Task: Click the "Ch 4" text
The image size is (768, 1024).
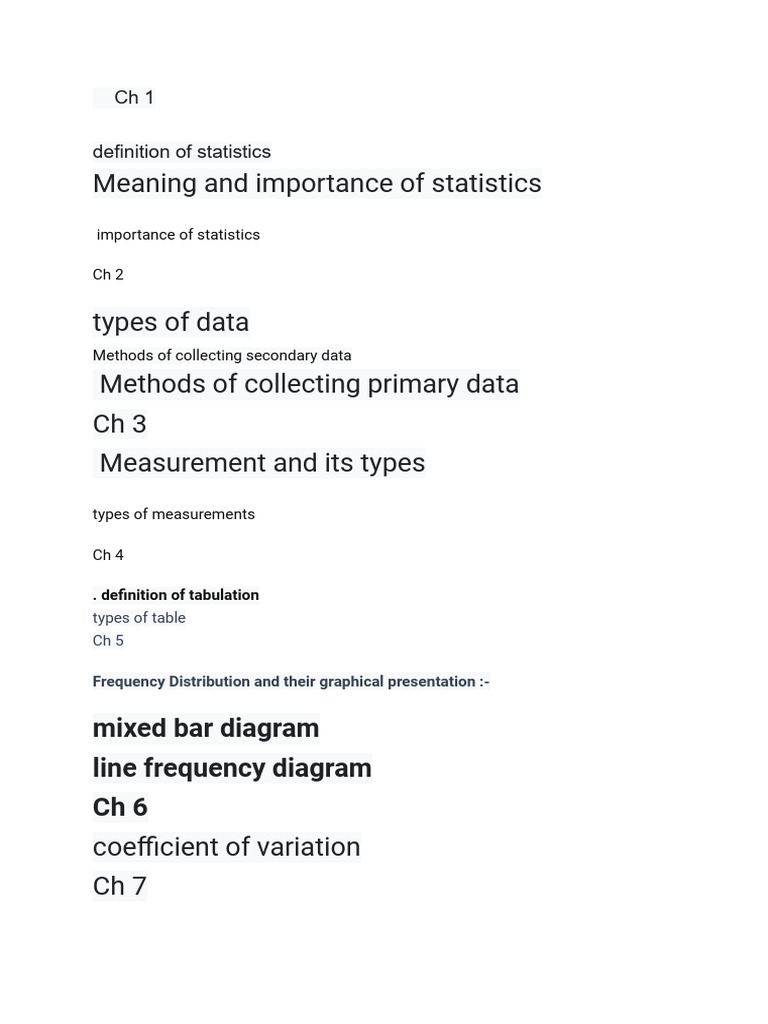Action: pos(108,555)
